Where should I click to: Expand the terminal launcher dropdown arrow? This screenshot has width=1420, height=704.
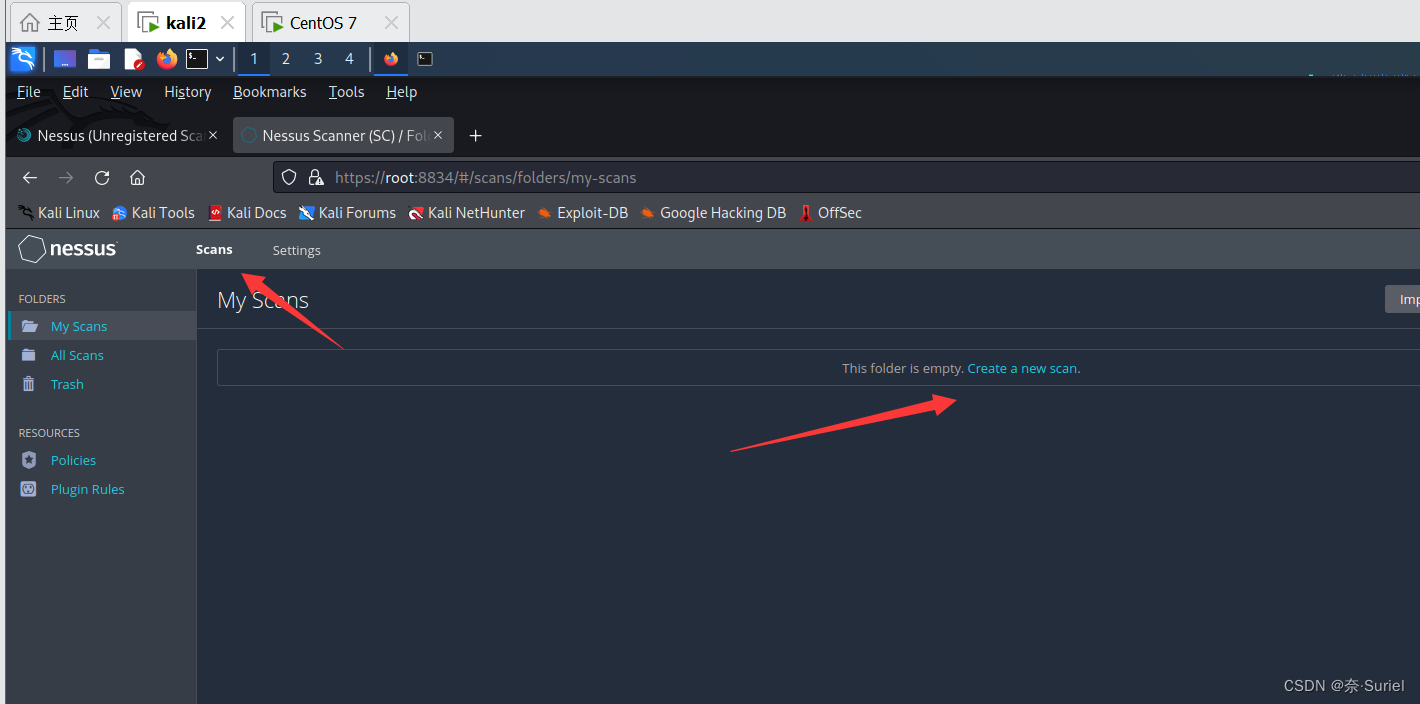[220, 59]
